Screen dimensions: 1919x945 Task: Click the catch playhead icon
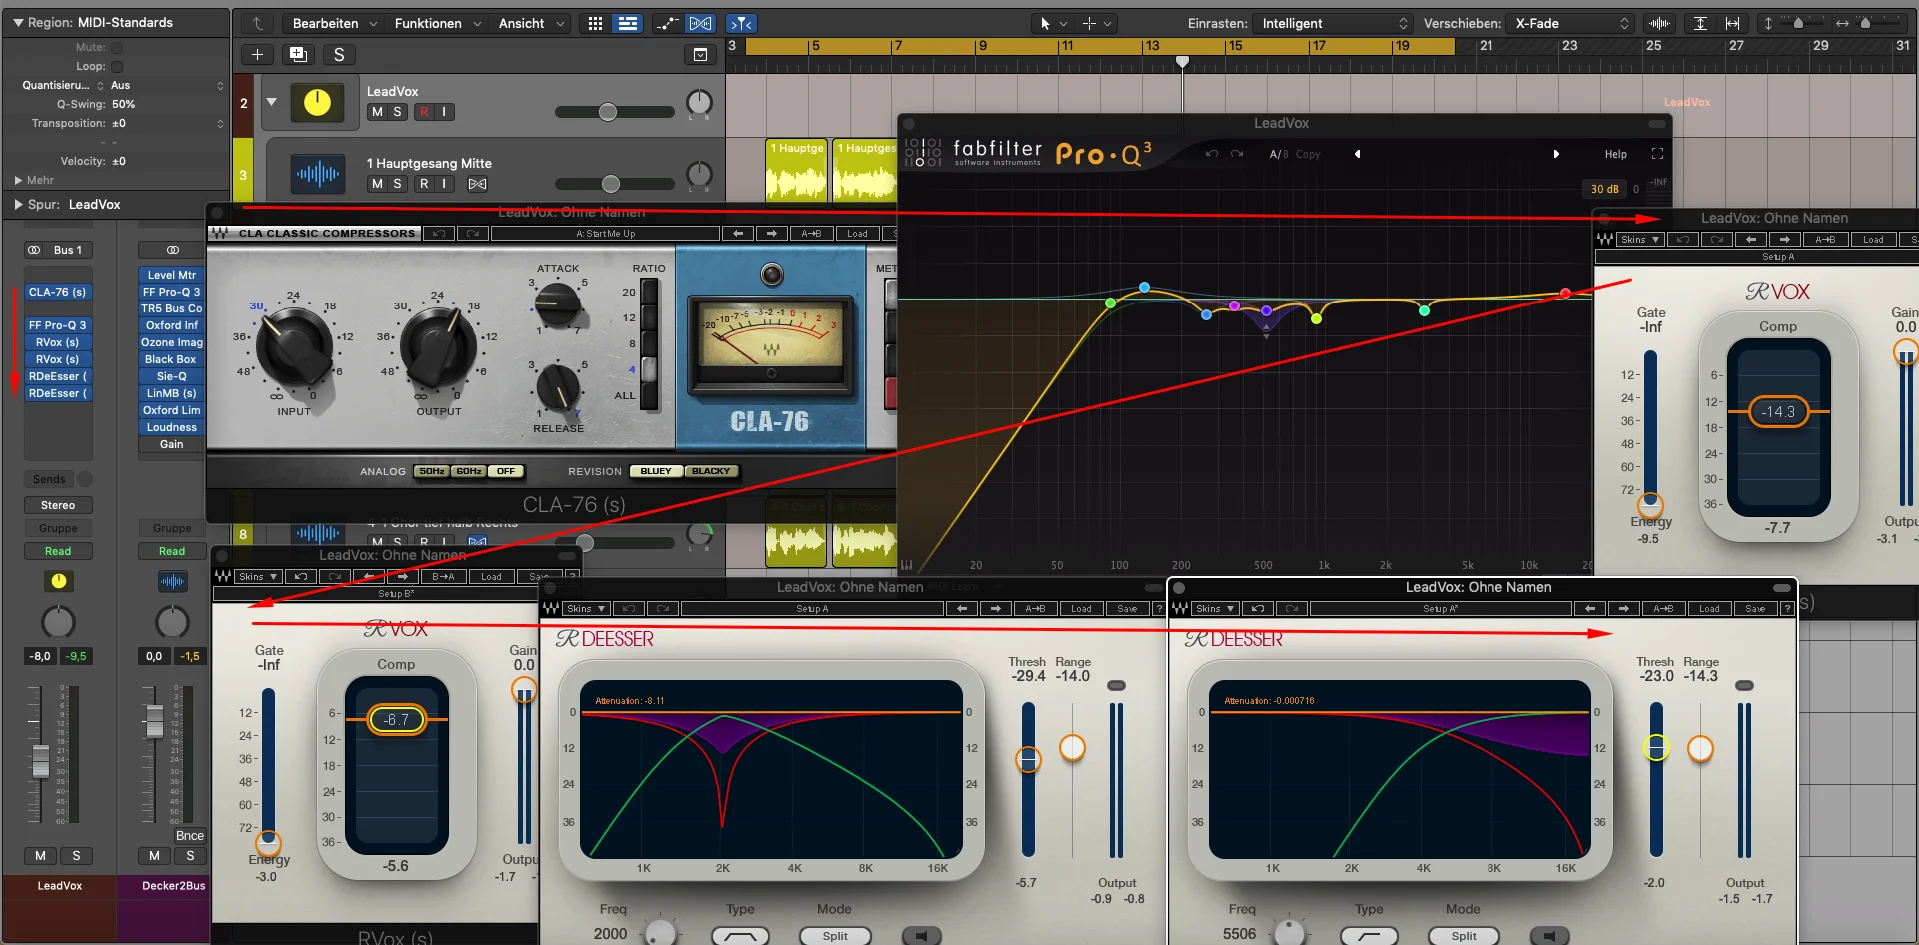[741, 23]
